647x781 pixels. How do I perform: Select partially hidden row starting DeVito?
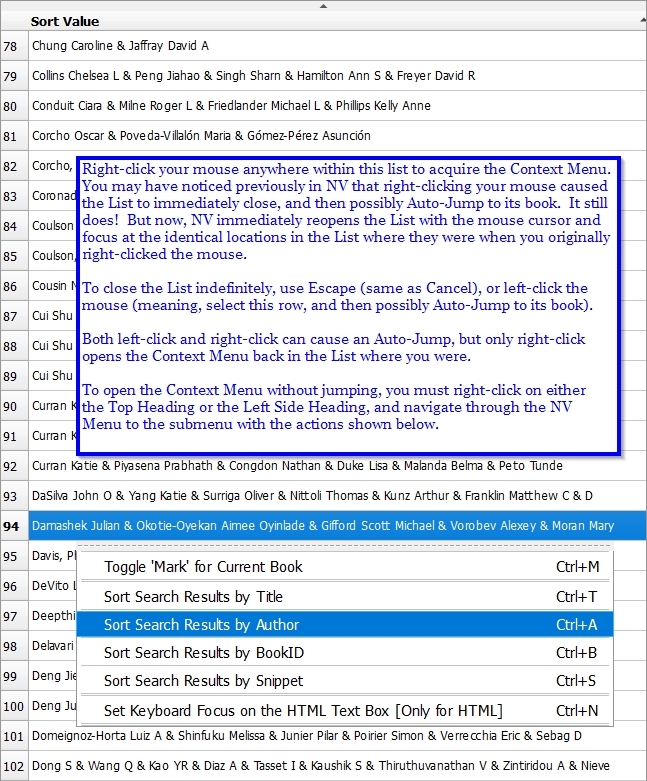pyautogui.click(x=53, y=585)
